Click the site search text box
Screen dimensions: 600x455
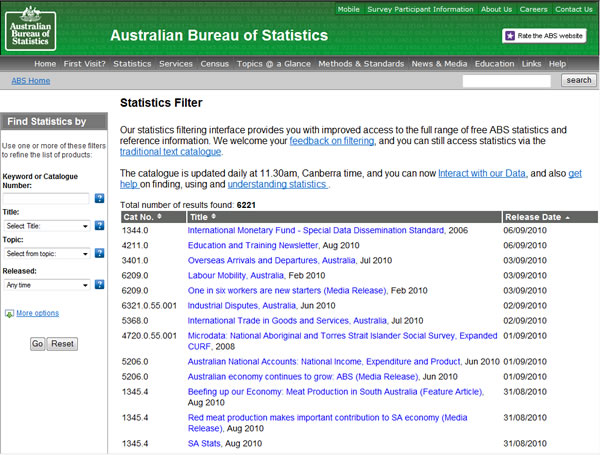point(508,81)
